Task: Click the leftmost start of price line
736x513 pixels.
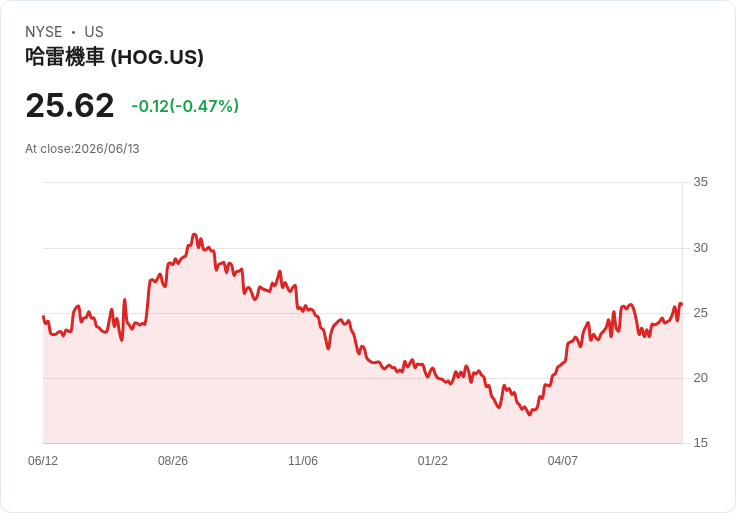Action: pos(43,316)
